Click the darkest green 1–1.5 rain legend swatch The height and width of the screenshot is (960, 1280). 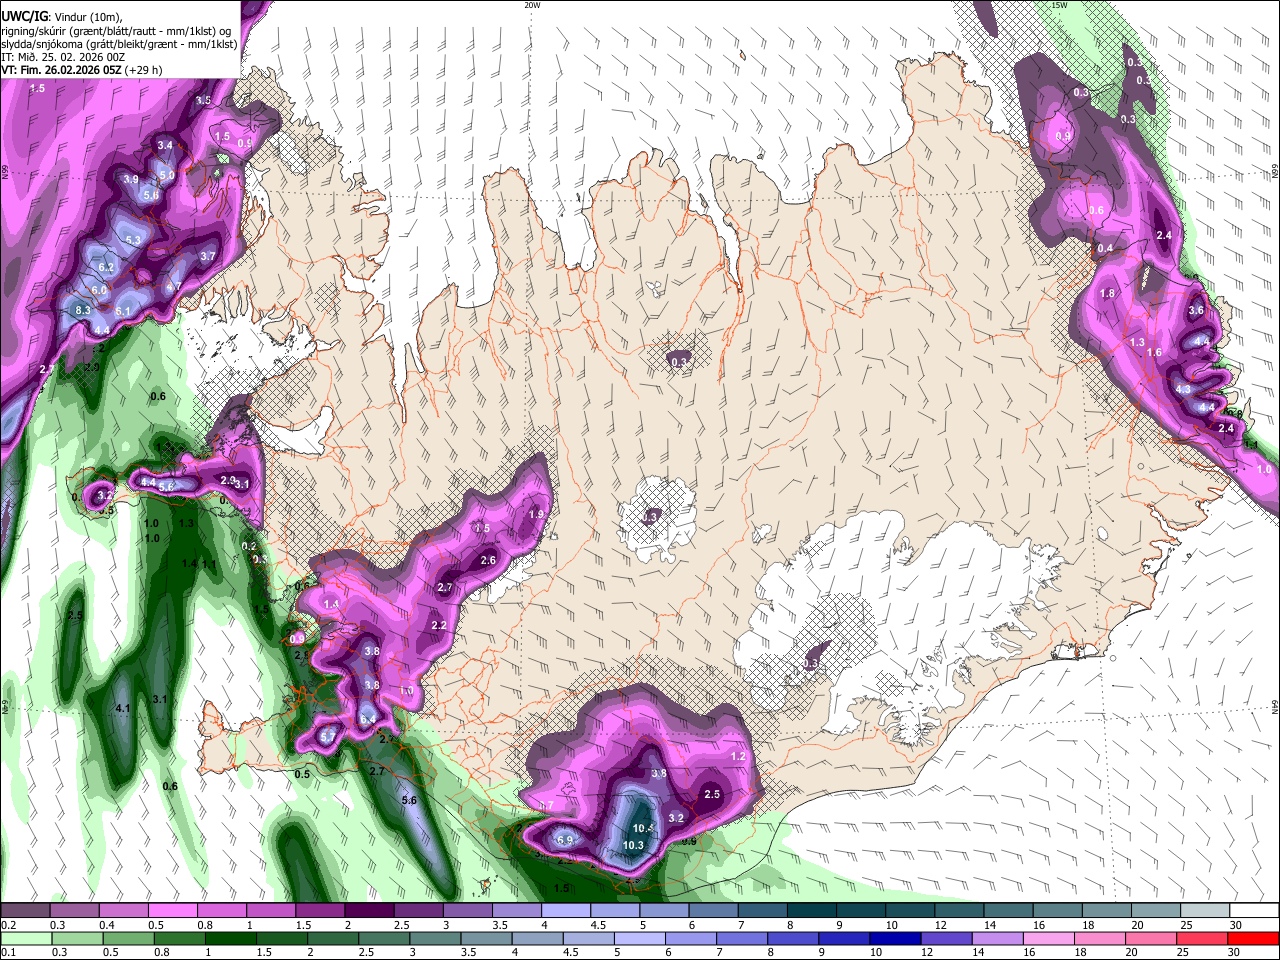[232, 939]
